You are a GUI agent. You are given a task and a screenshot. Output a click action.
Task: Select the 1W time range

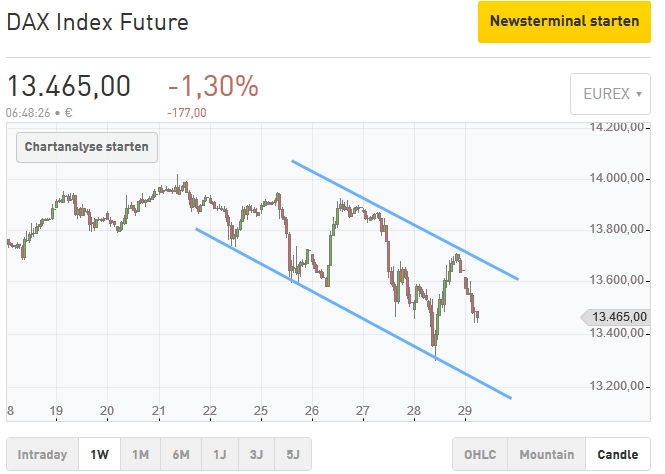[x=98, y=455]
